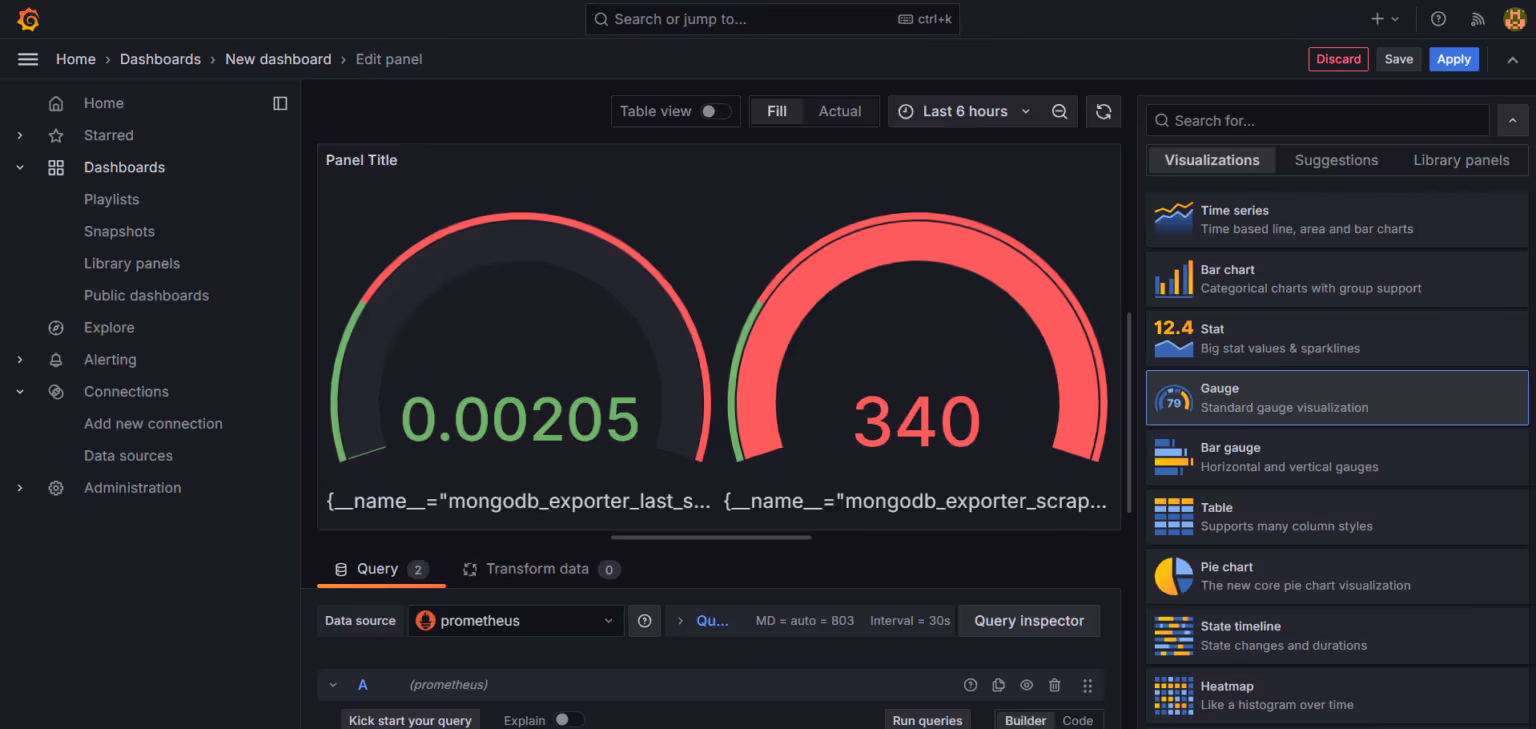The image size is (1536, 729).
Task: Select the Table visualization
Action: (x=1337, y=517)
